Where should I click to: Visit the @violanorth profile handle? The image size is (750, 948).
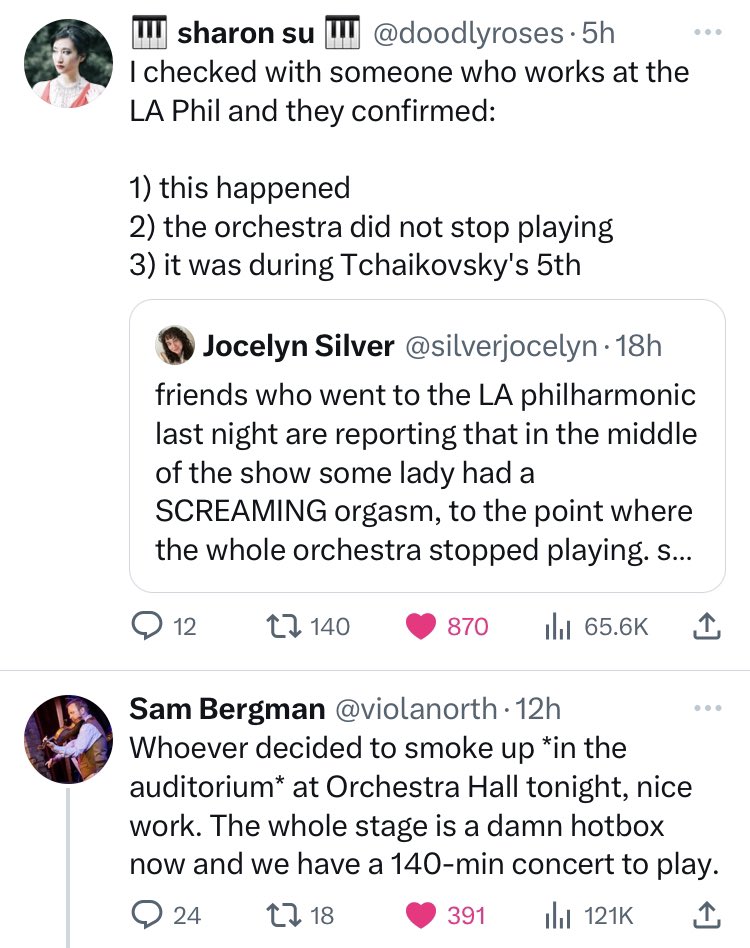415,709
